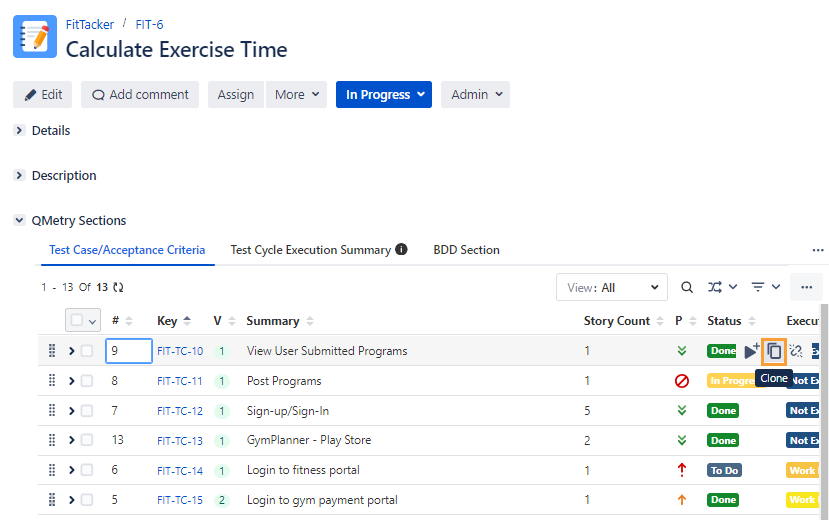Click the FitTacker project notepad icon
Image resolution: width=829 pixels, height=520 pixels.
[35, 36]
